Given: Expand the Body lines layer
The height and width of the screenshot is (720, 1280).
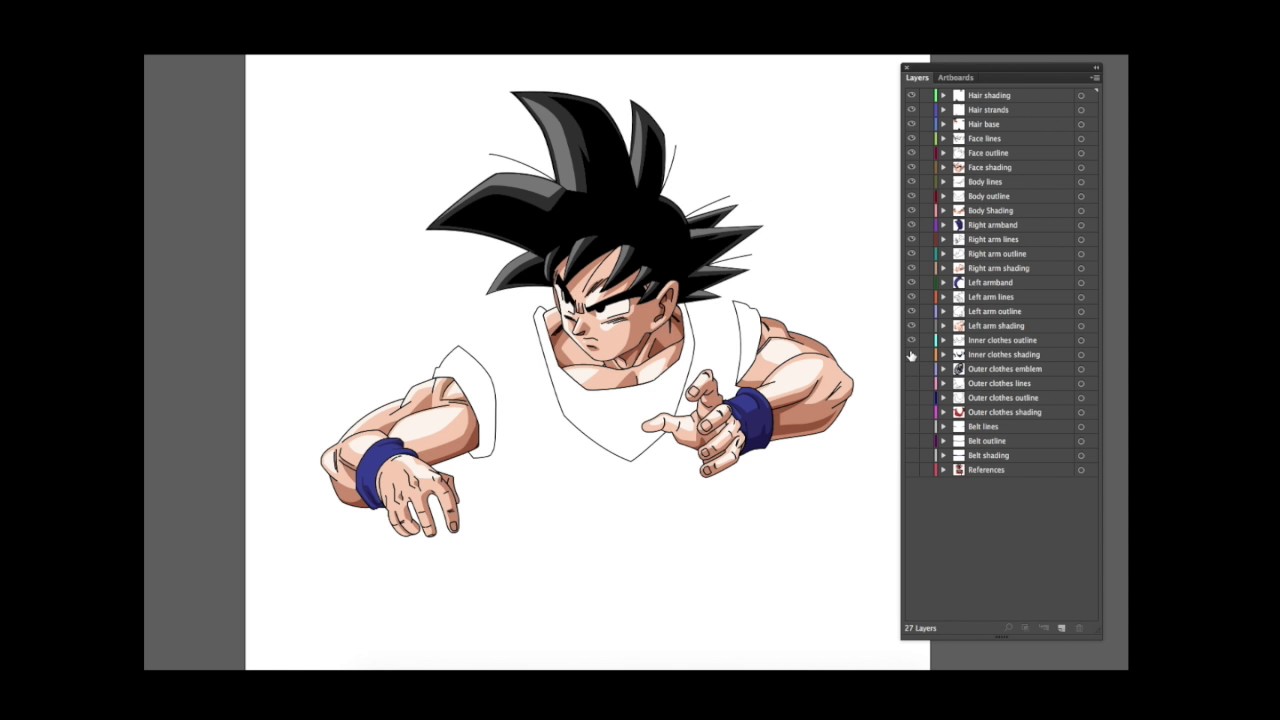Looking at the screenshot, I should [943, 182].
